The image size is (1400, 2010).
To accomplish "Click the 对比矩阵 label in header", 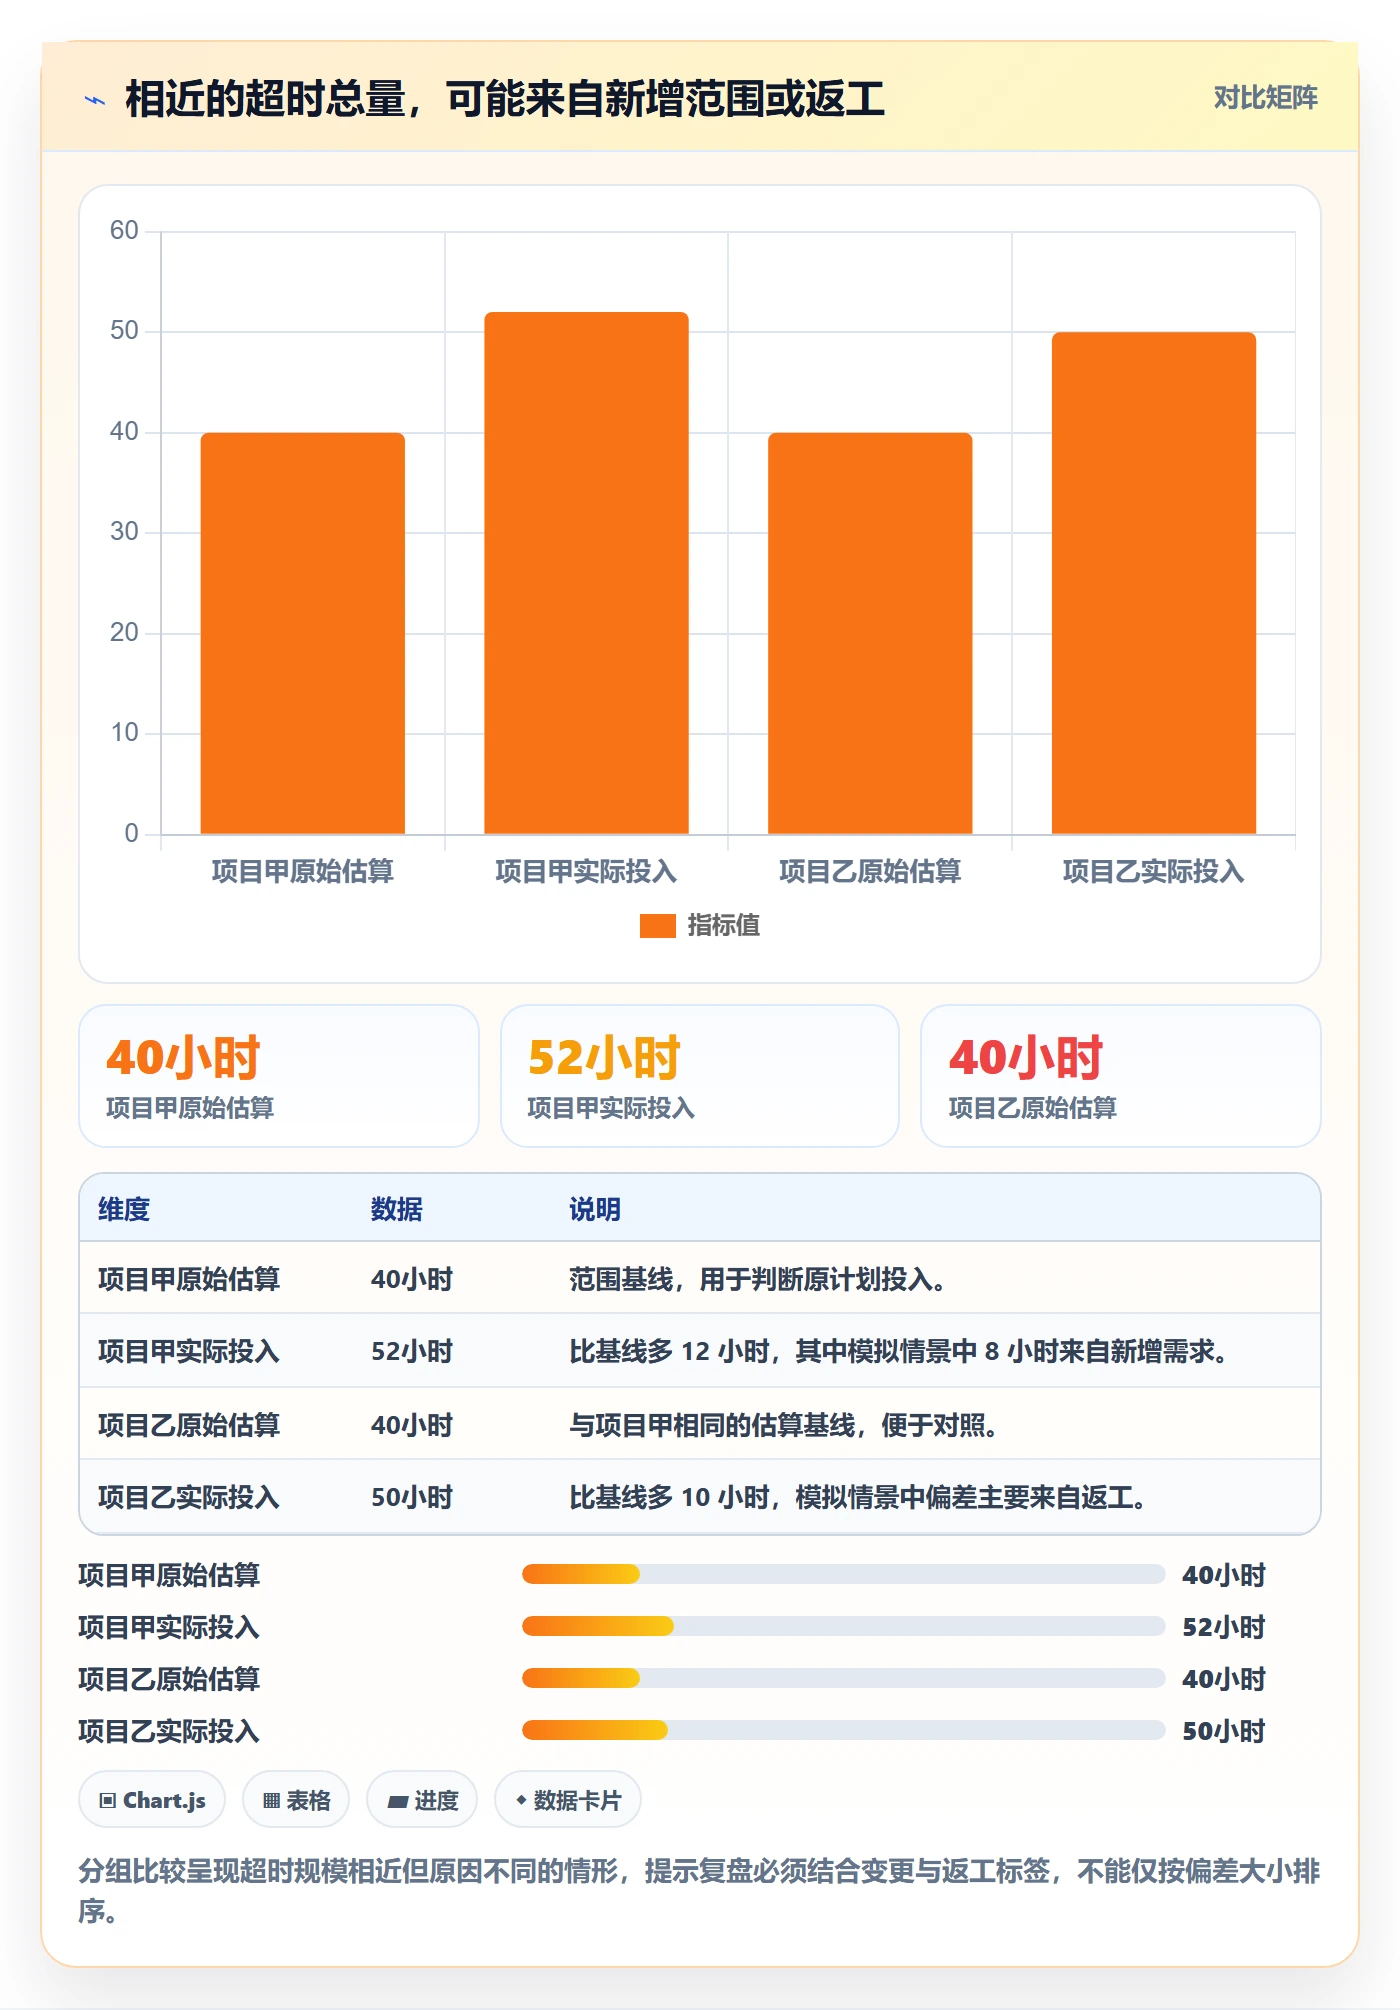I will coord(1265,98).
